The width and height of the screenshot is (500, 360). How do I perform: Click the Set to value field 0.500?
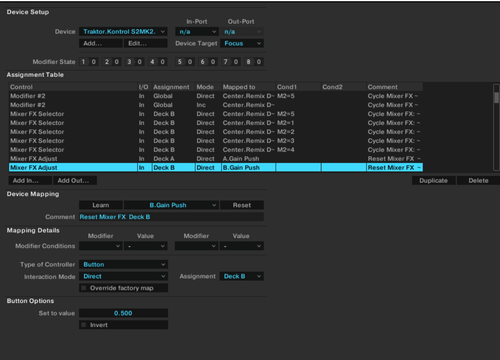123,313
